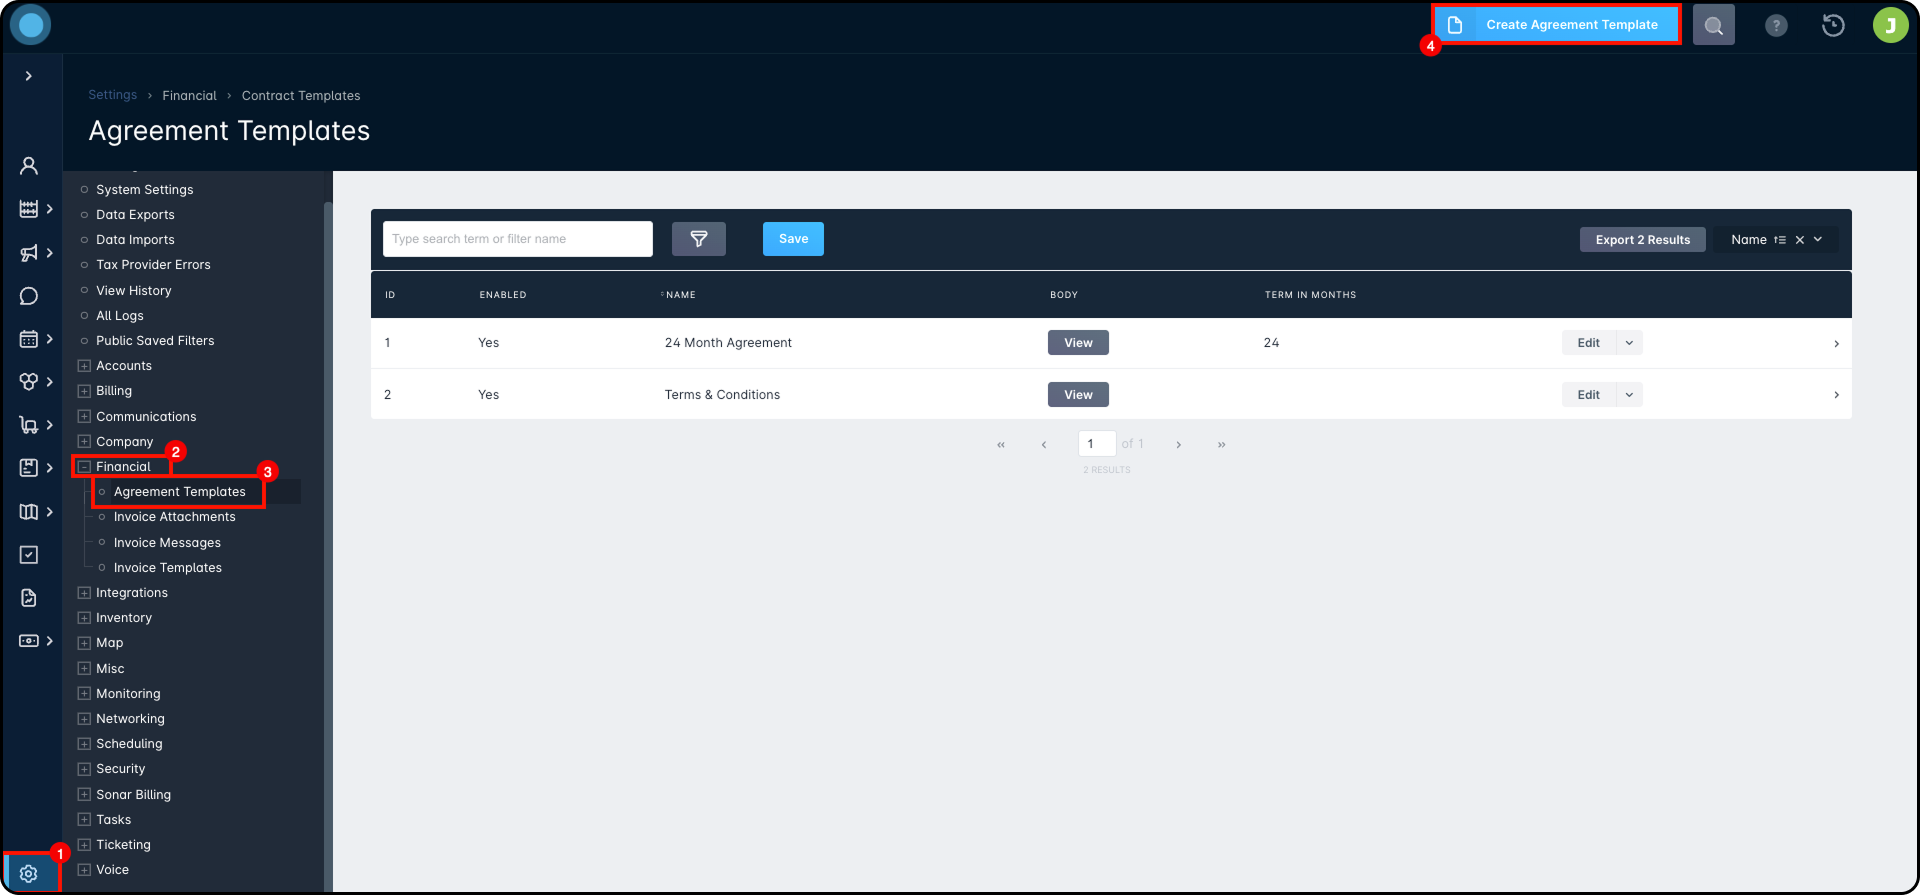1920x895 pixels.
Task: Open the inventory circles icon in sidebar
Action: click(x=29, y=382)
